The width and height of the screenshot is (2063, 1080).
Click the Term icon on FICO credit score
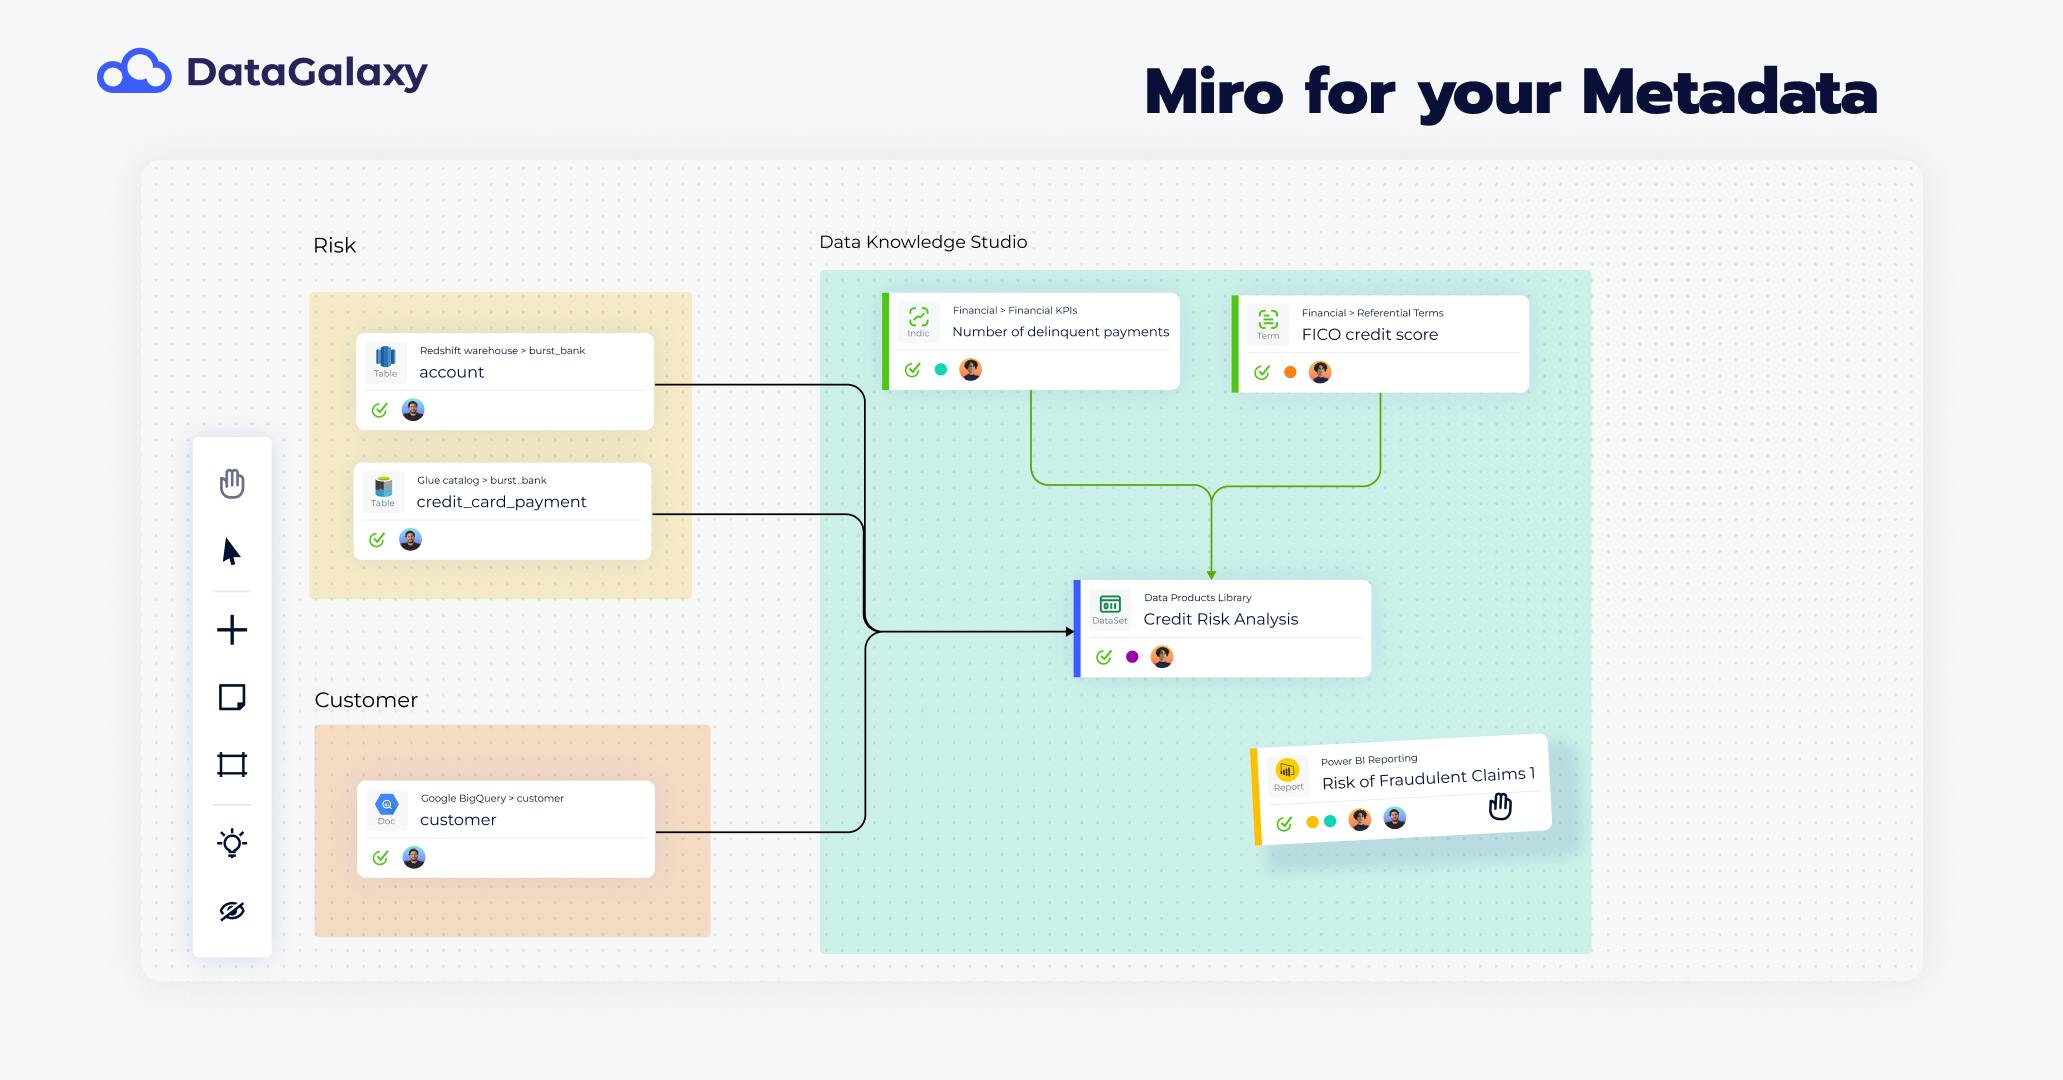point(1268,320)
